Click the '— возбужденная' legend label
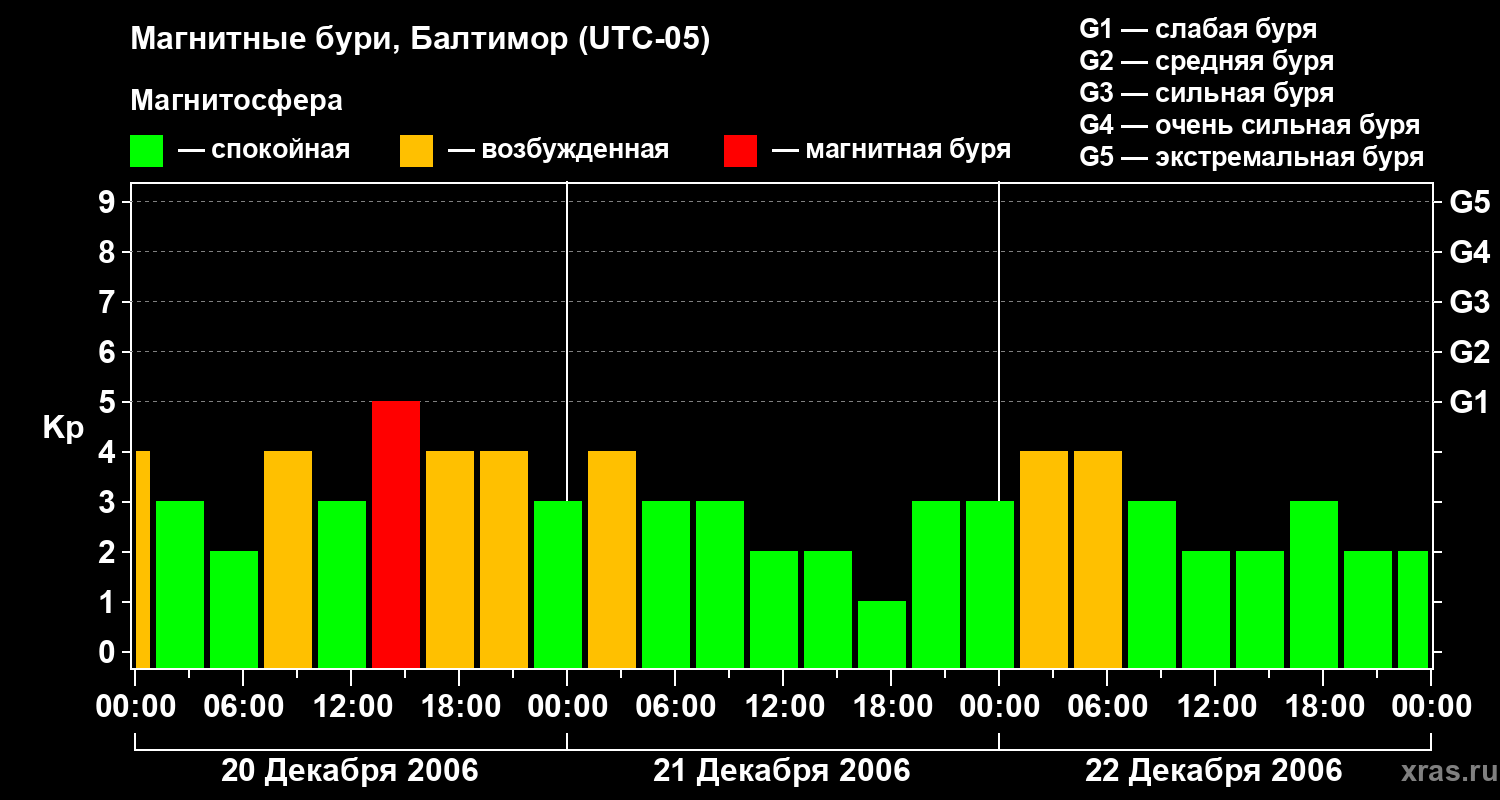1500x800 pixels. (558, 150)
